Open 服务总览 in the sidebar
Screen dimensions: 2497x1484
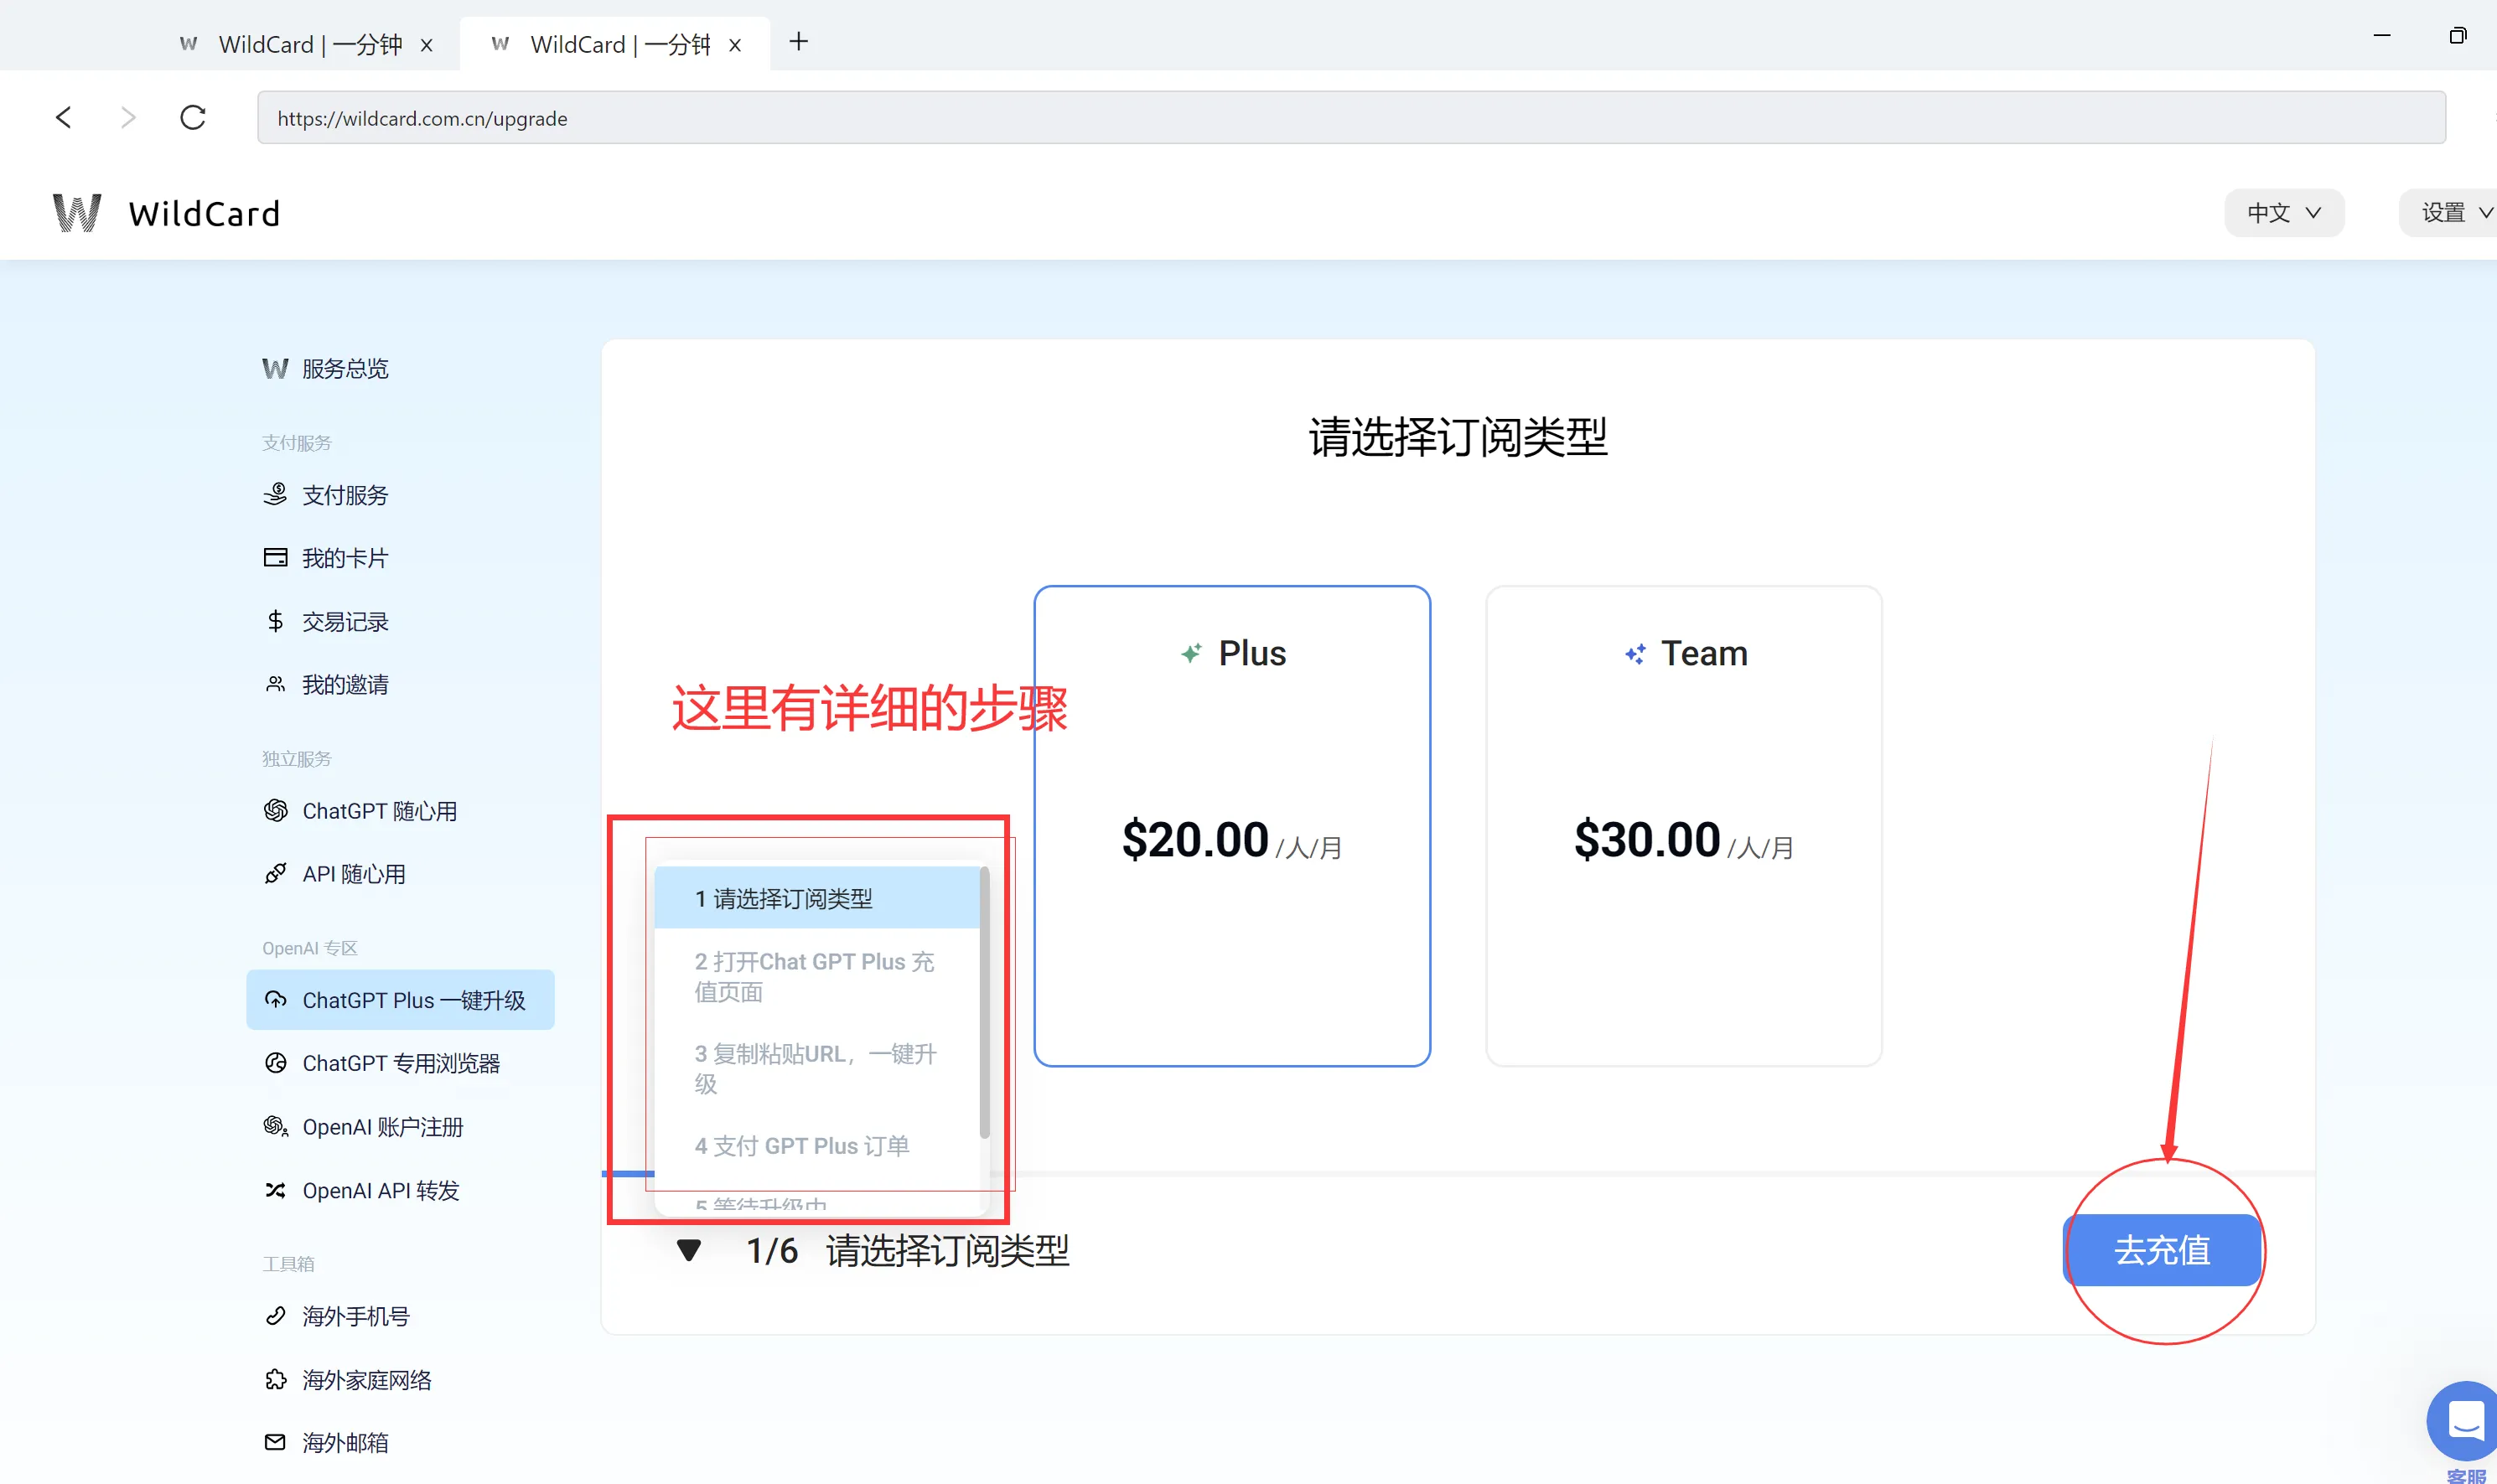click(400, 369)
